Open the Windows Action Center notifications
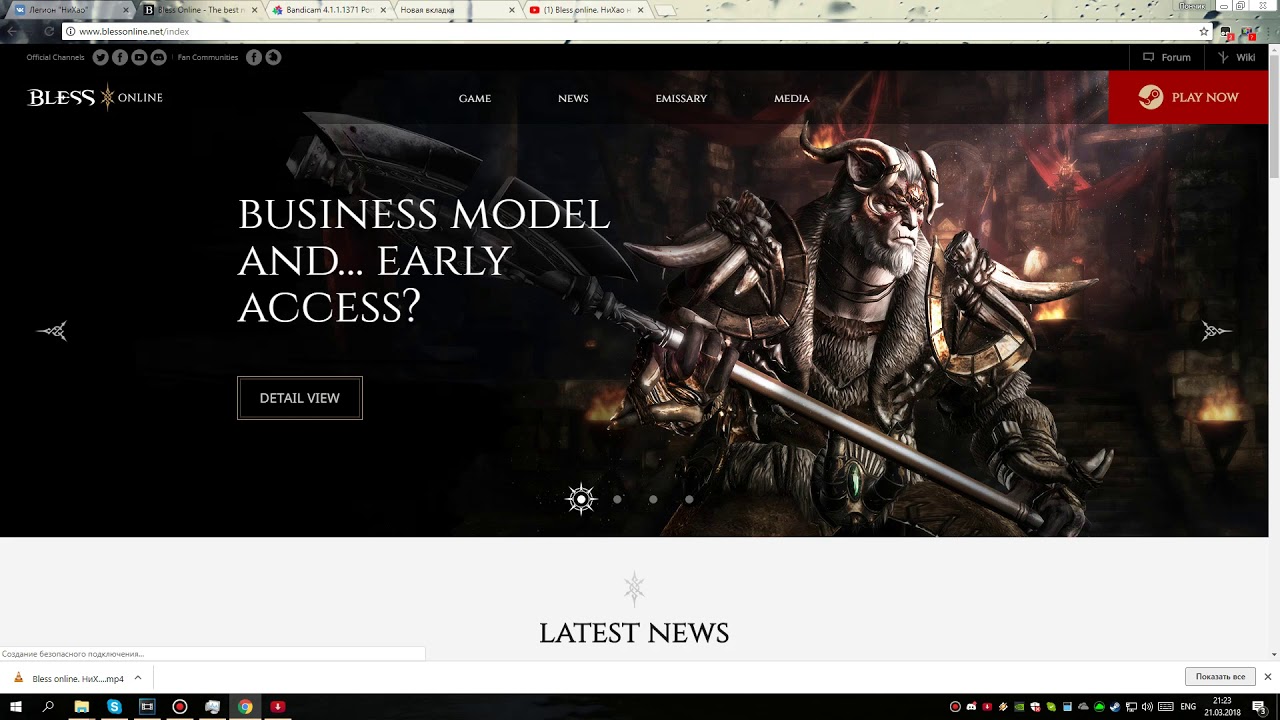 [1259, 707]
